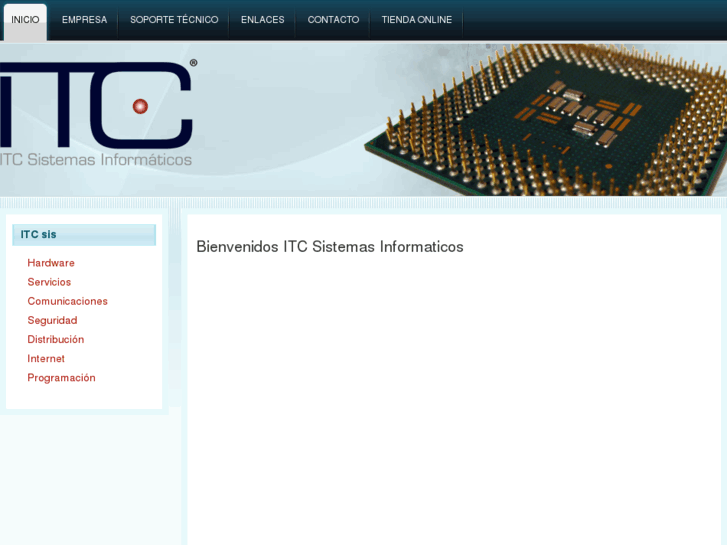The width and height of the screenshot is (727, 545).
Task: Select the Seguridad link
Action: [x=52, y=321]
